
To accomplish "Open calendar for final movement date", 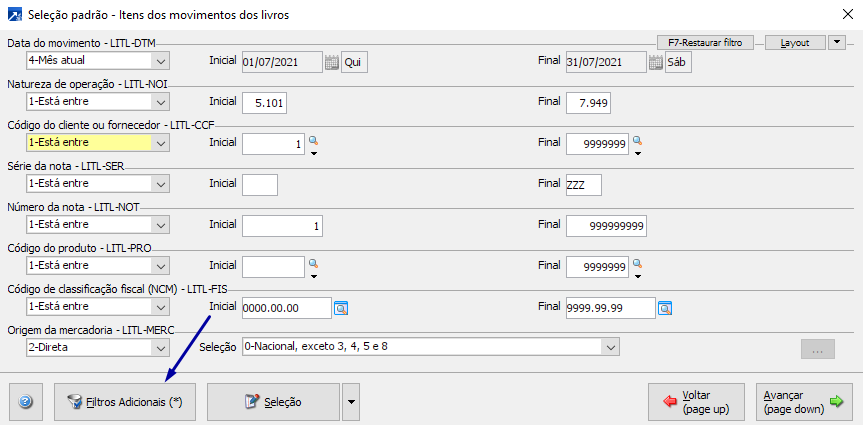I will [656, 62].
